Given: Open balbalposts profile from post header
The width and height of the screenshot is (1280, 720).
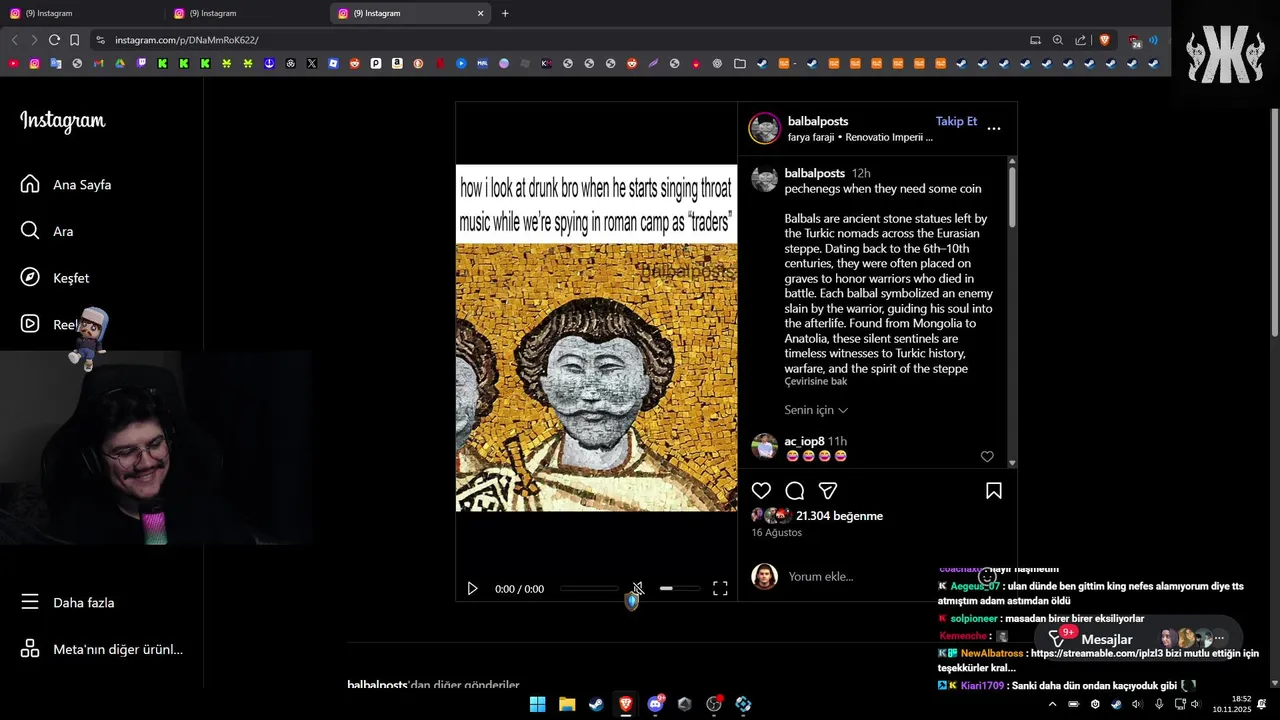Looking at the screenshot, I should (818, 121).
